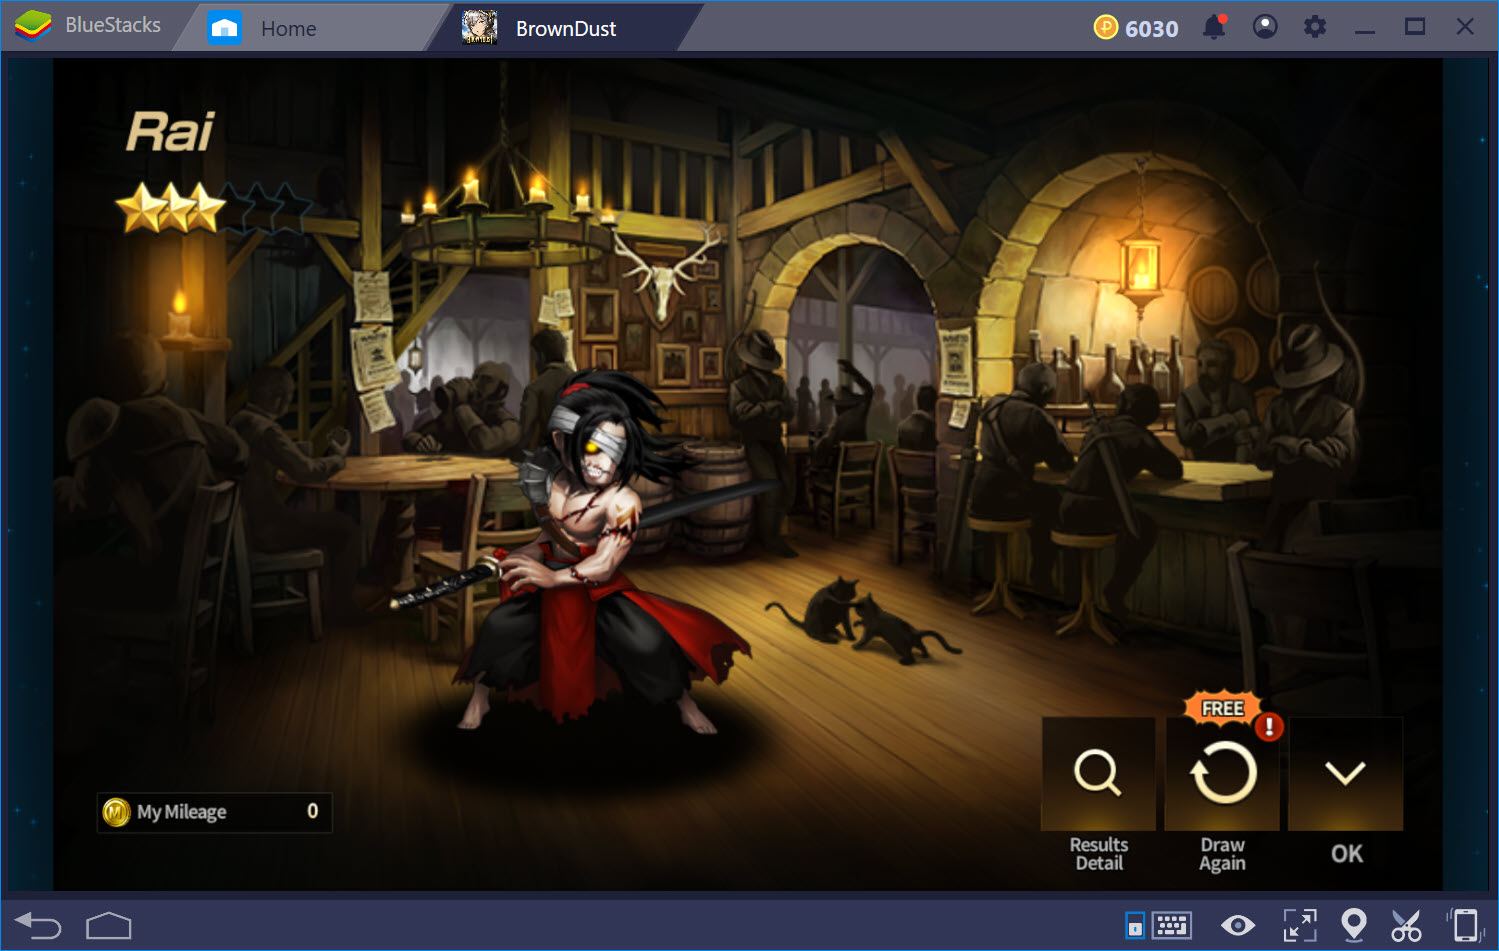Viewport: 1499px width, 951px height.
Task: Open the game controls overlay icon
Action: click(1135, 926)
